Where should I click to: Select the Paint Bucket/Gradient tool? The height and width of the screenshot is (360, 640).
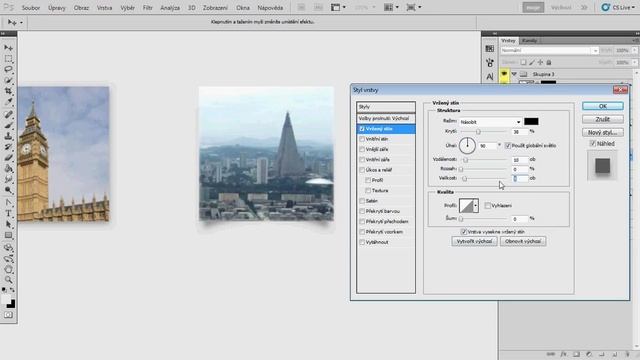pos(8,169)
